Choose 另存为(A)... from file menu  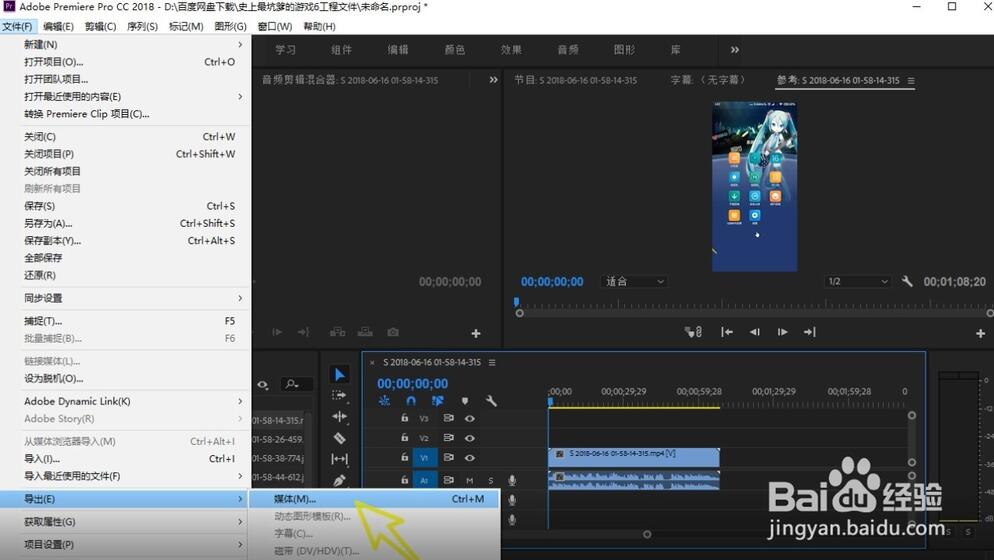click(48, 223)
